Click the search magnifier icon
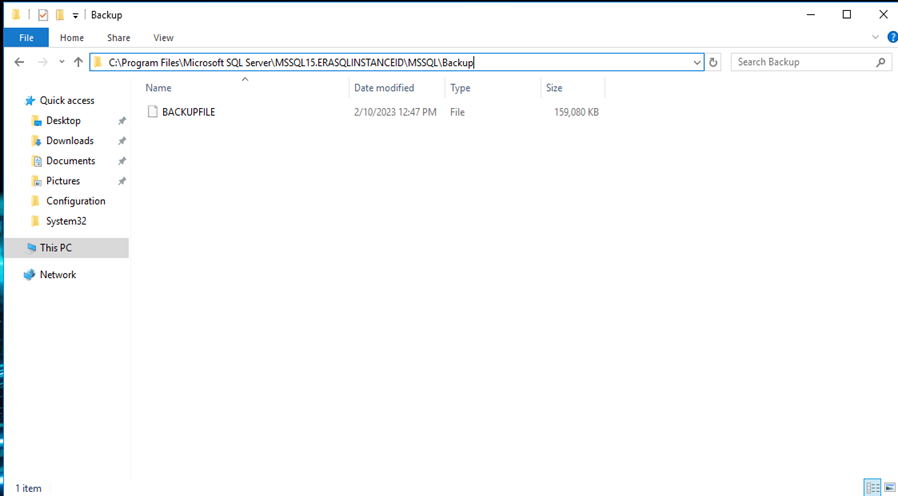 pyautogui.click(x=881, y=62)
